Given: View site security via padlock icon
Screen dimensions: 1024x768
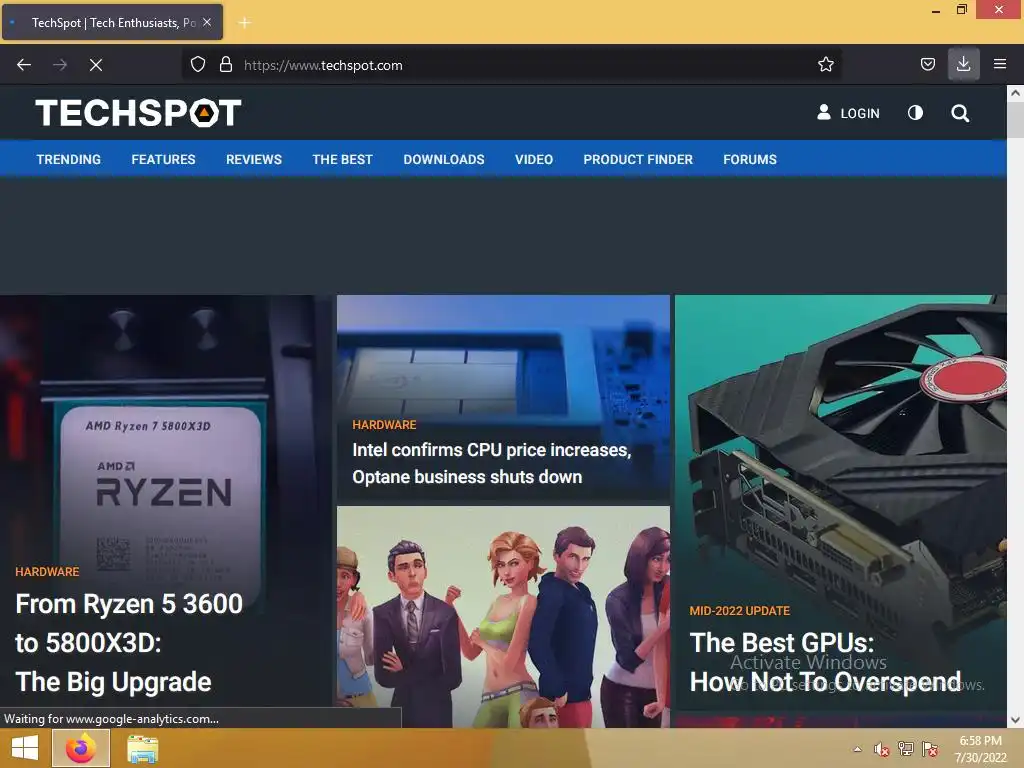Looking at the screenshot, I should (x=226, y=65).
